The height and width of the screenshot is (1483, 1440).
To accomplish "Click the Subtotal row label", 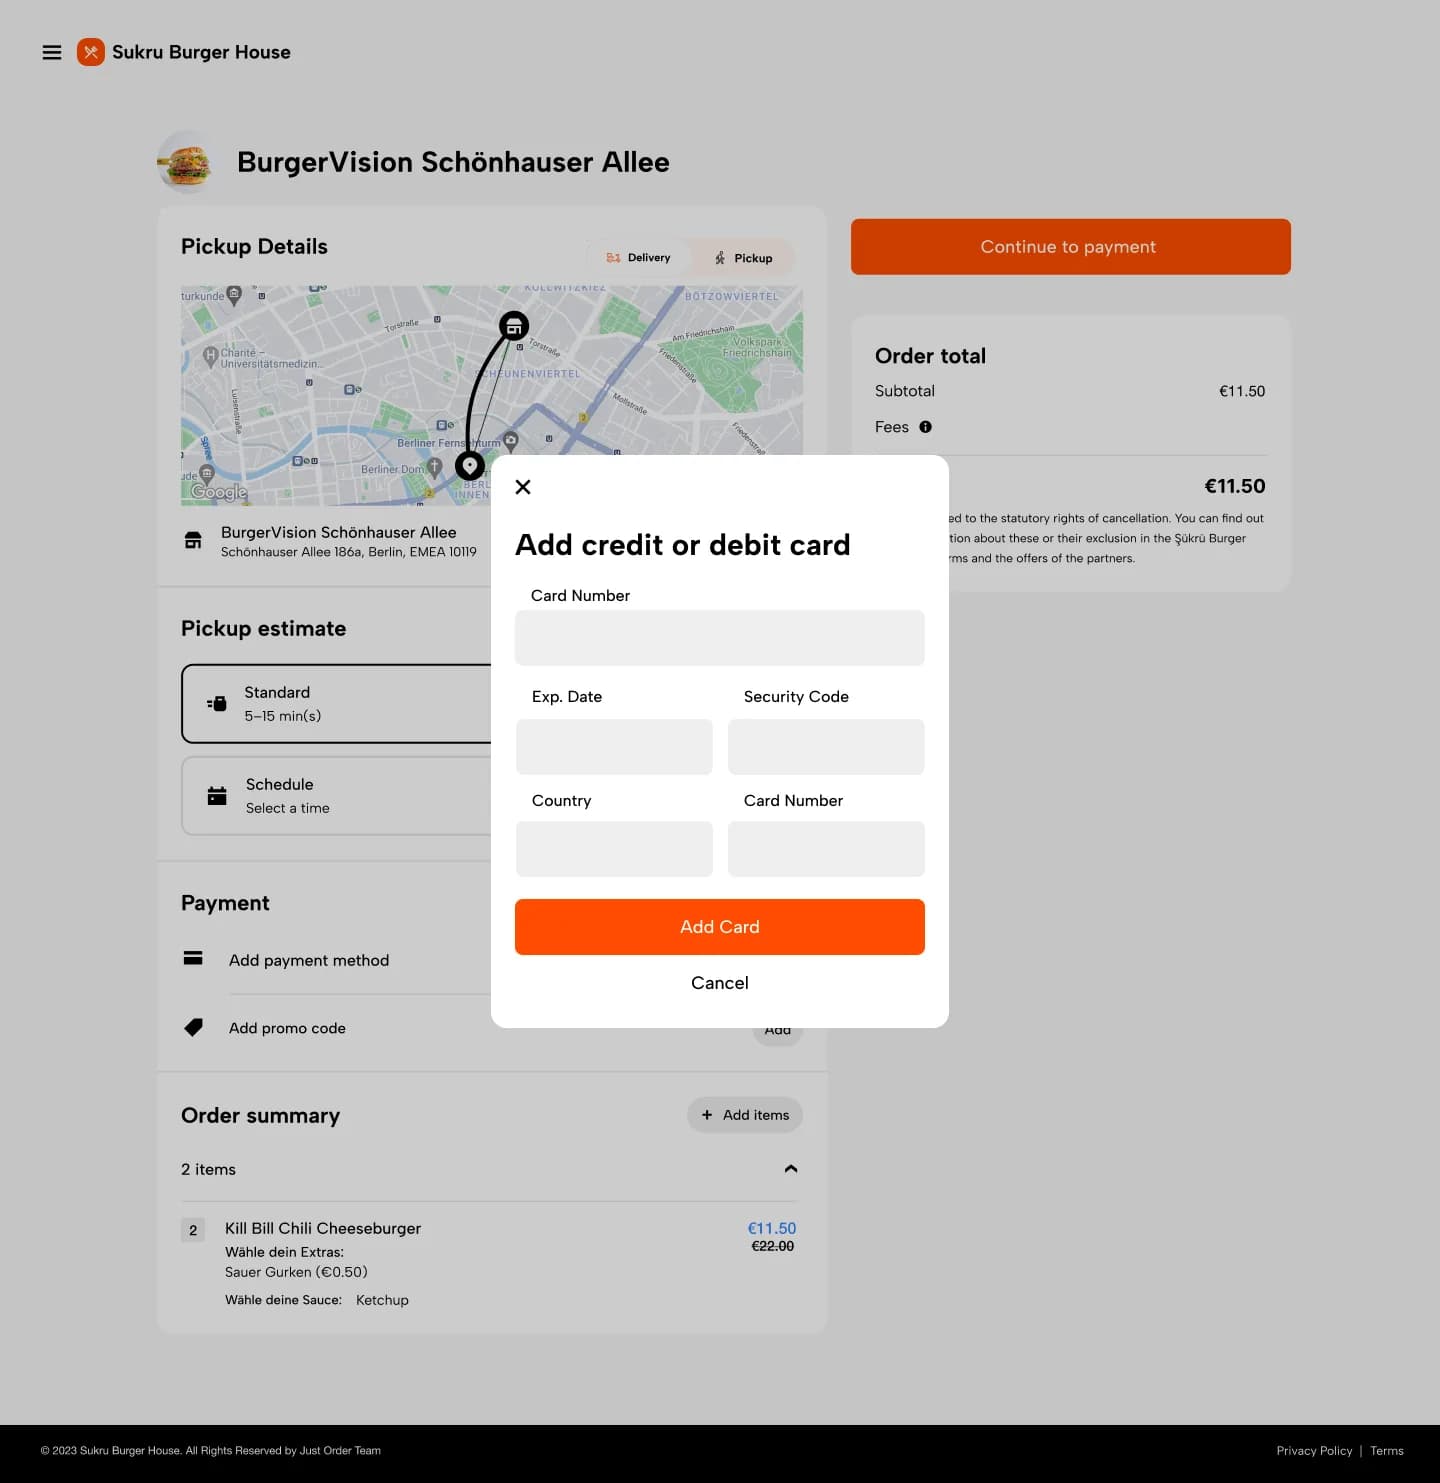I will pos(905,391).
